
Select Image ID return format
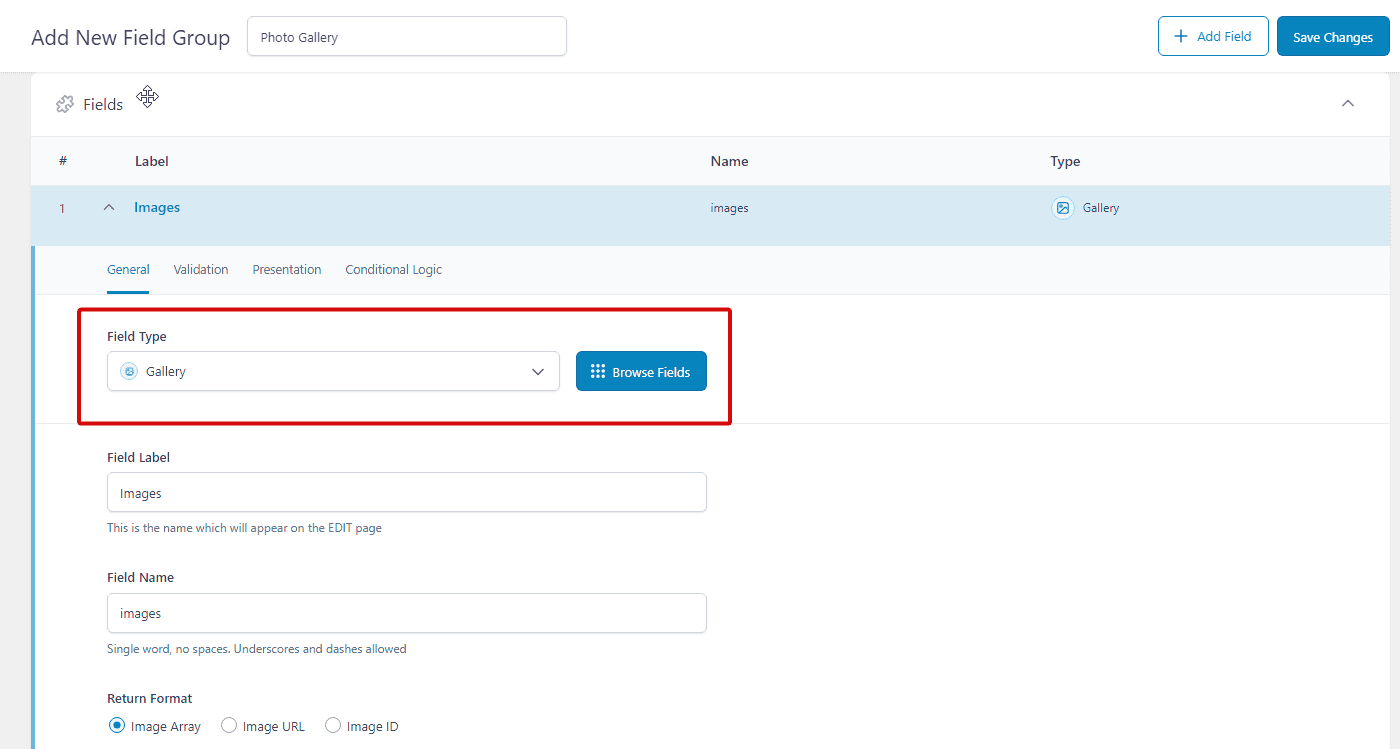click(333, 726)
